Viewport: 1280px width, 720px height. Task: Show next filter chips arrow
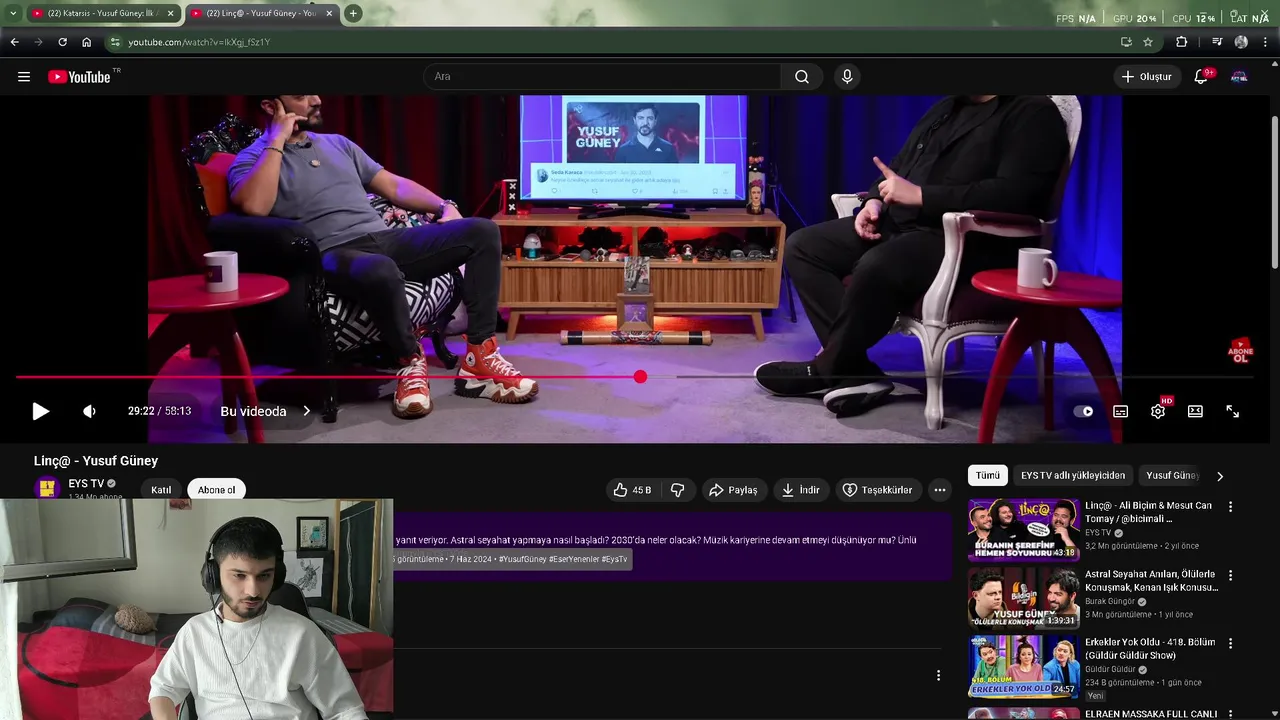pos(1219,476)
